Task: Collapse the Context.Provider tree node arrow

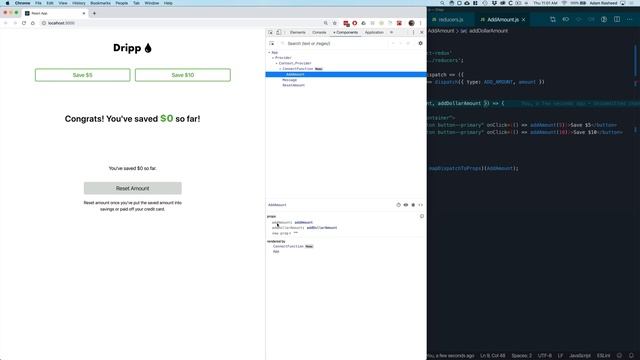Action: coord(277,63)
